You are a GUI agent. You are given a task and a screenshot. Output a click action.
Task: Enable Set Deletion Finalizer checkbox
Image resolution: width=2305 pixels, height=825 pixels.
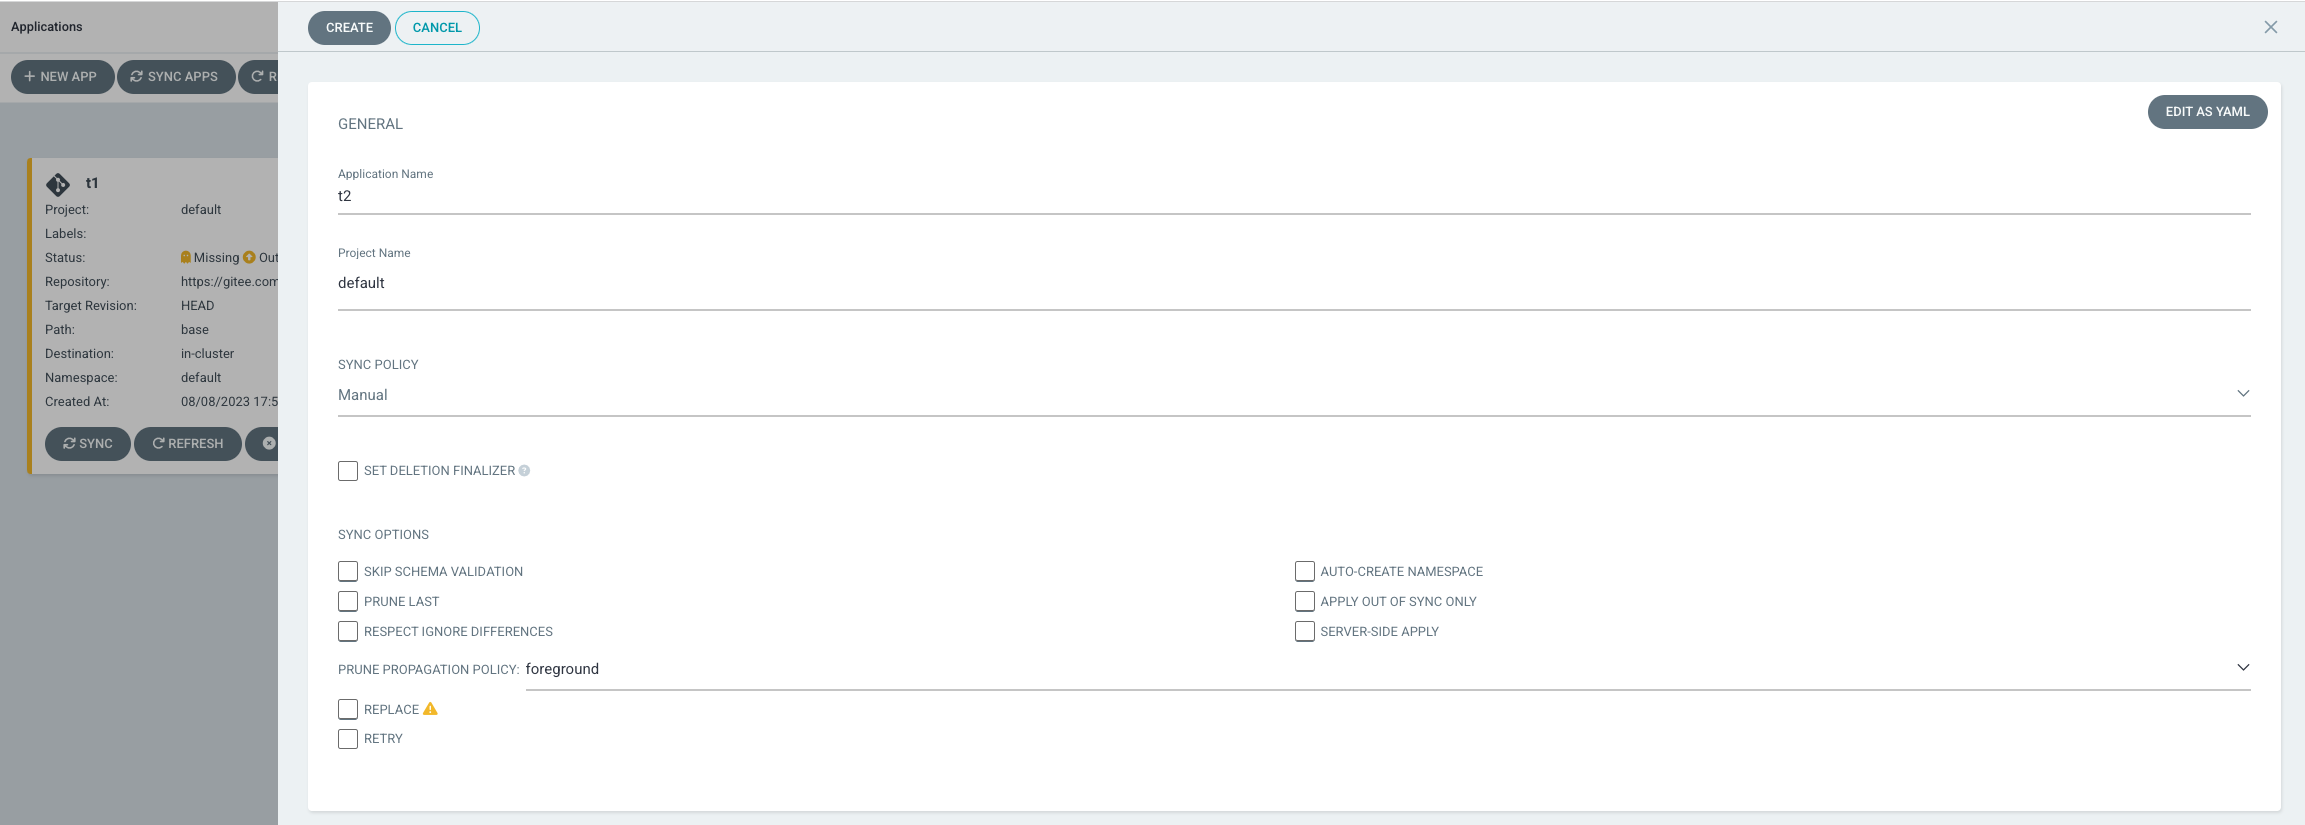pos(348,471)
